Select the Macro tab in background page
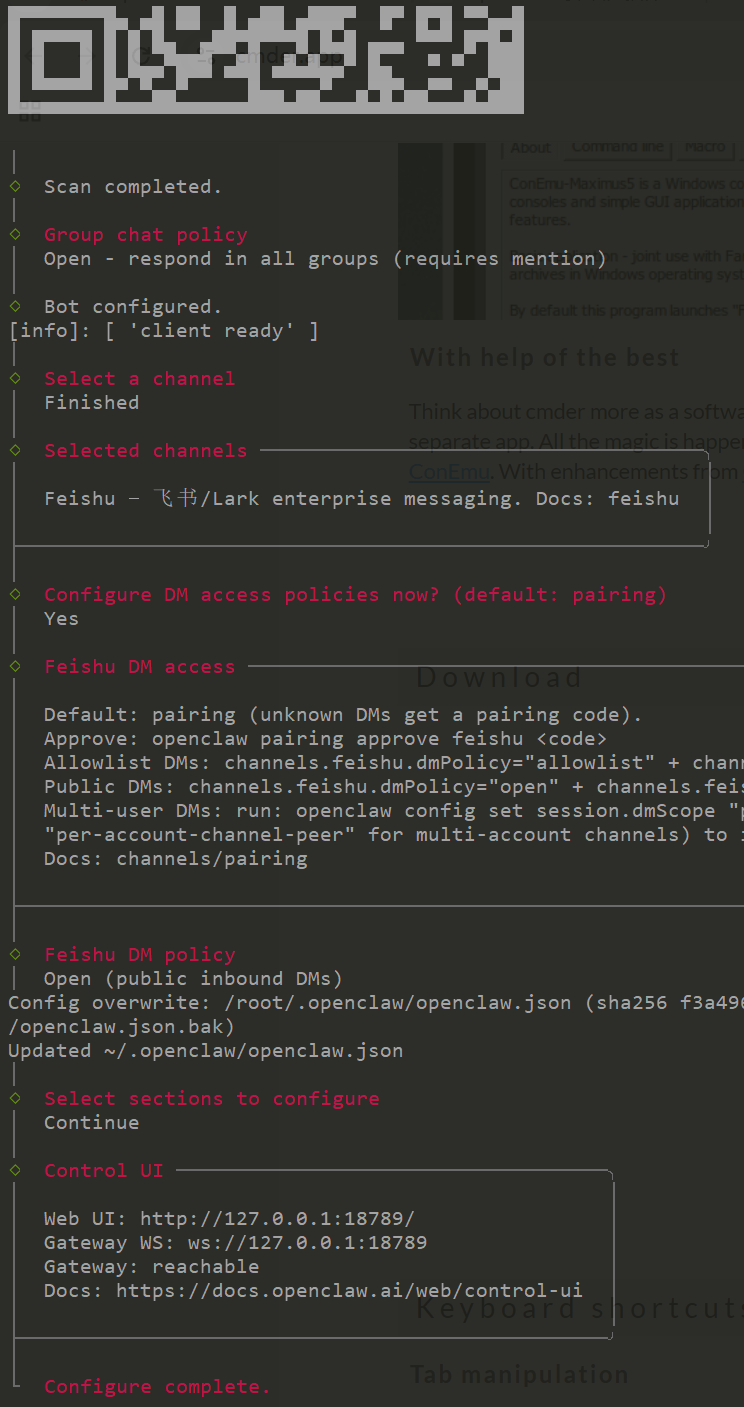744x1407 pixels. coord(705,147)
